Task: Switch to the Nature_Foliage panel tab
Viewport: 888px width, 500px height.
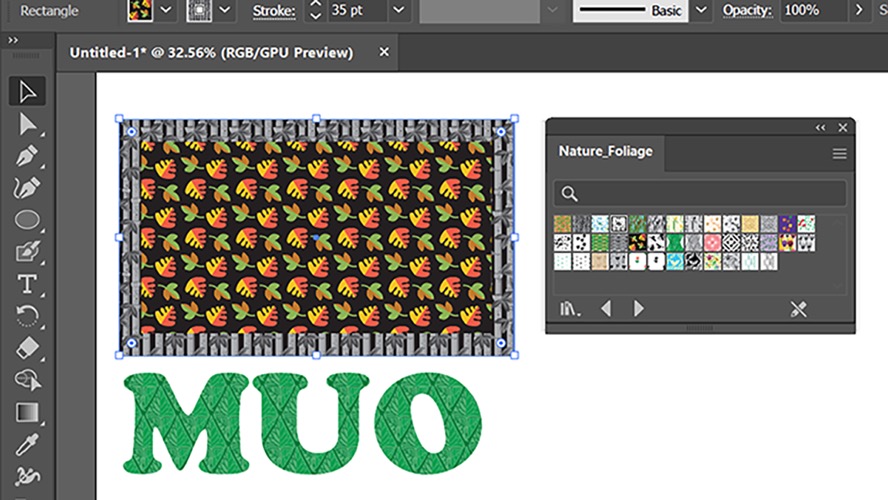Action: click(x=605, y=151)
